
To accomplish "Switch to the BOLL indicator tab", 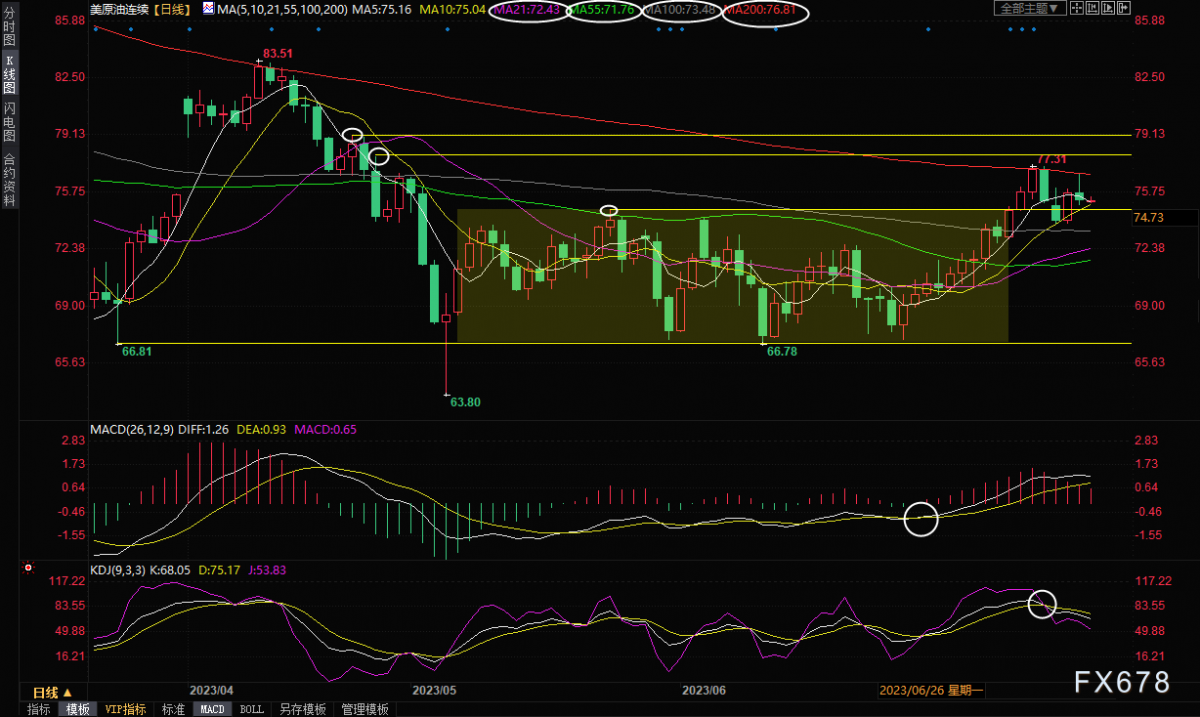I will coord(252,709).
